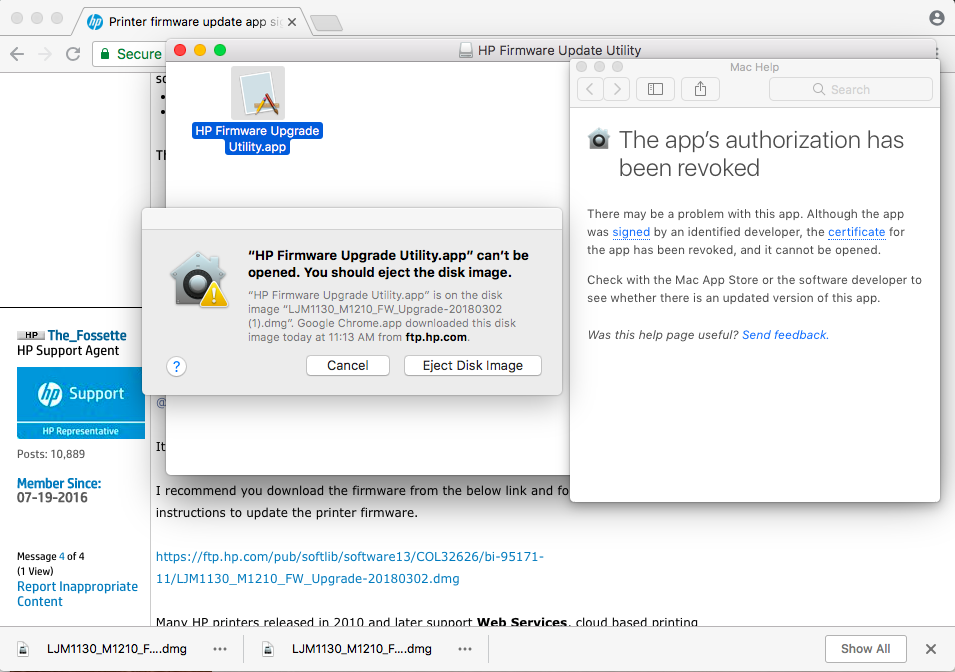Click the Send feedback link

point(785,335)
